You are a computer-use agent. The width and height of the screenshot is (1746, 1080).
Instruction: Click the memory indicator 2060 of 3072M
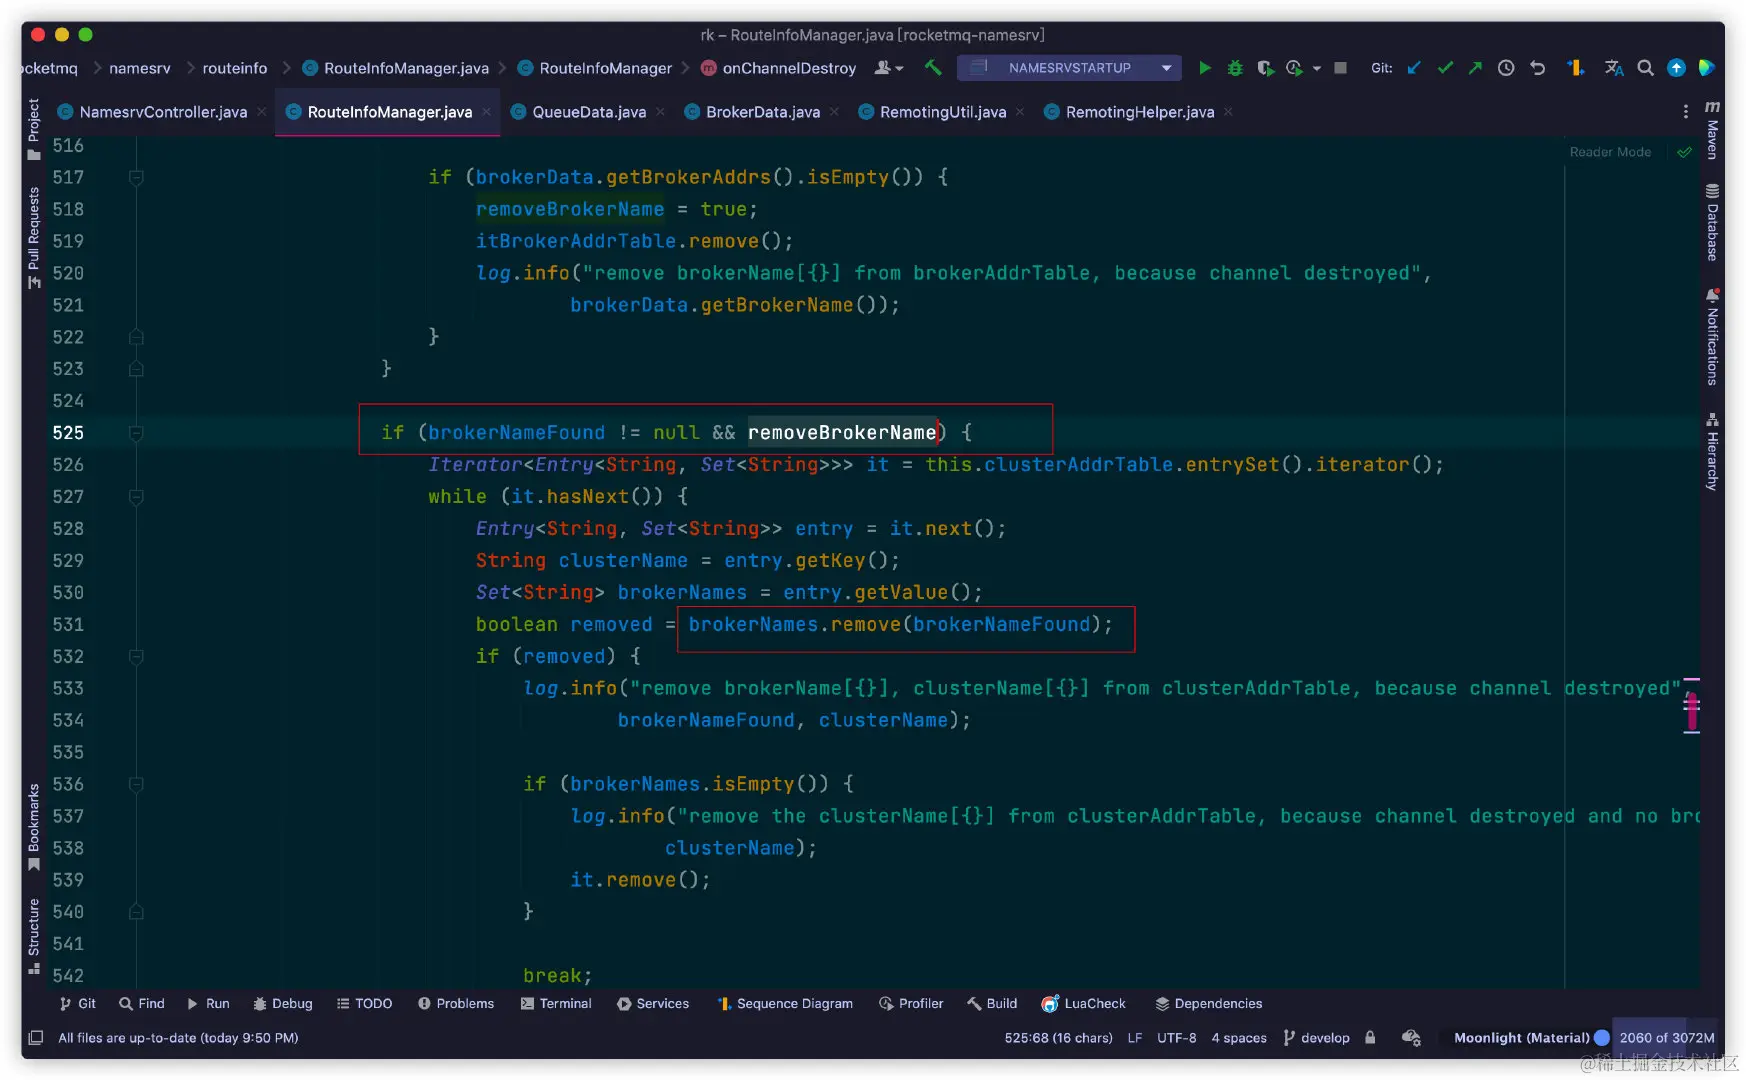coord(1667,1038)
